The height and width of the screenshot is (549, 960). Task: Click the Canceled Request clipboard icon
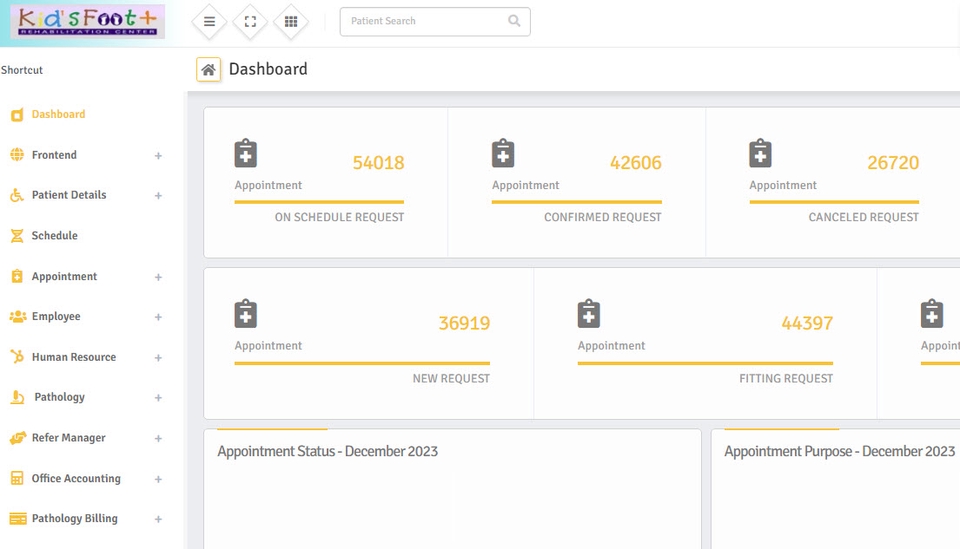pos(760,153)
